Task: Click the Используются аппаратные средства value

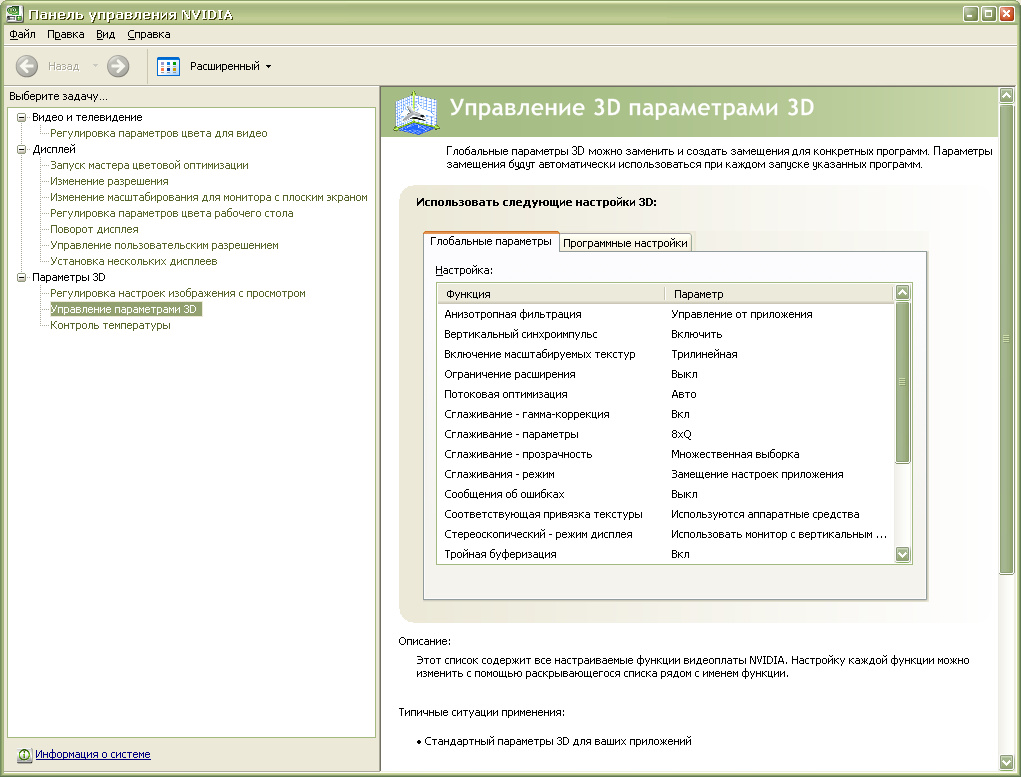Action: [x=765, y=515]
